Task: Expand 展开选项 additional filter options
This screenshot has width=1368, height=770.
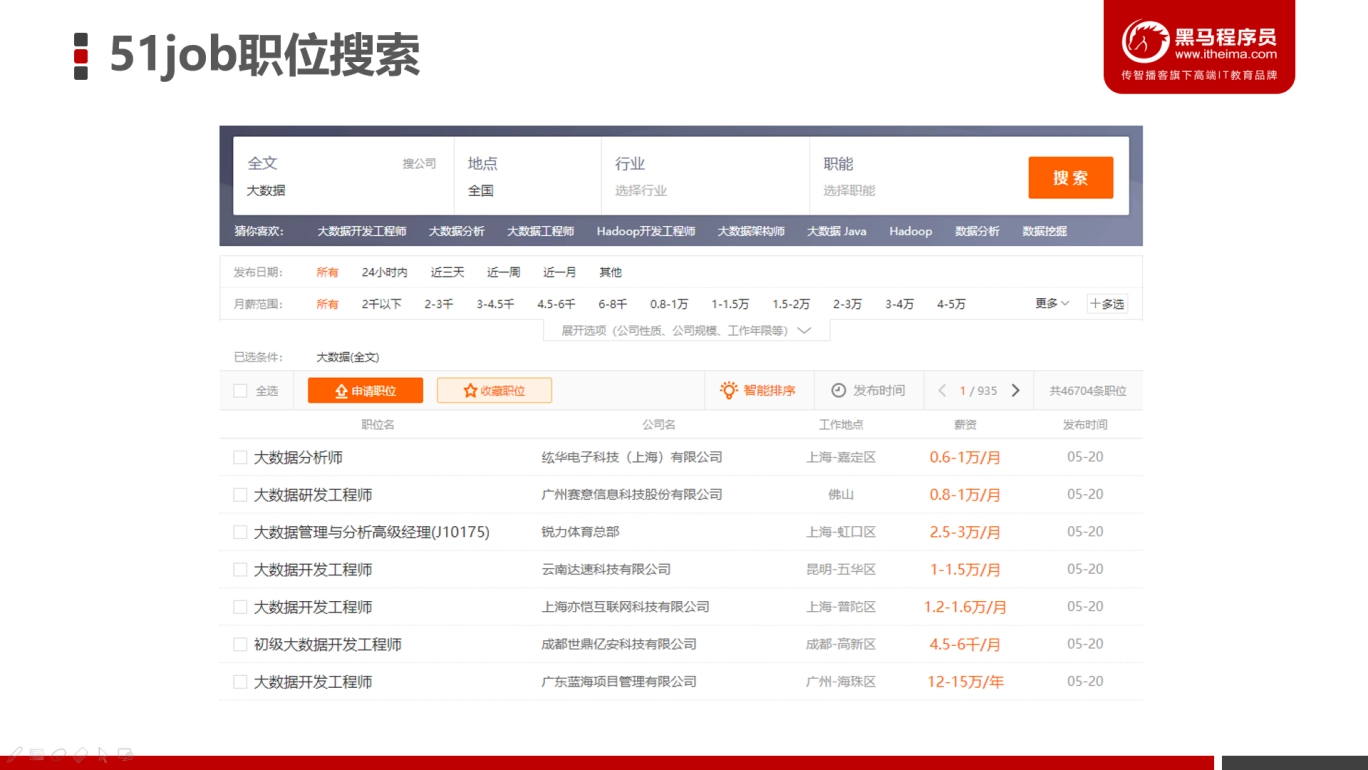Action: click(686, 330)
